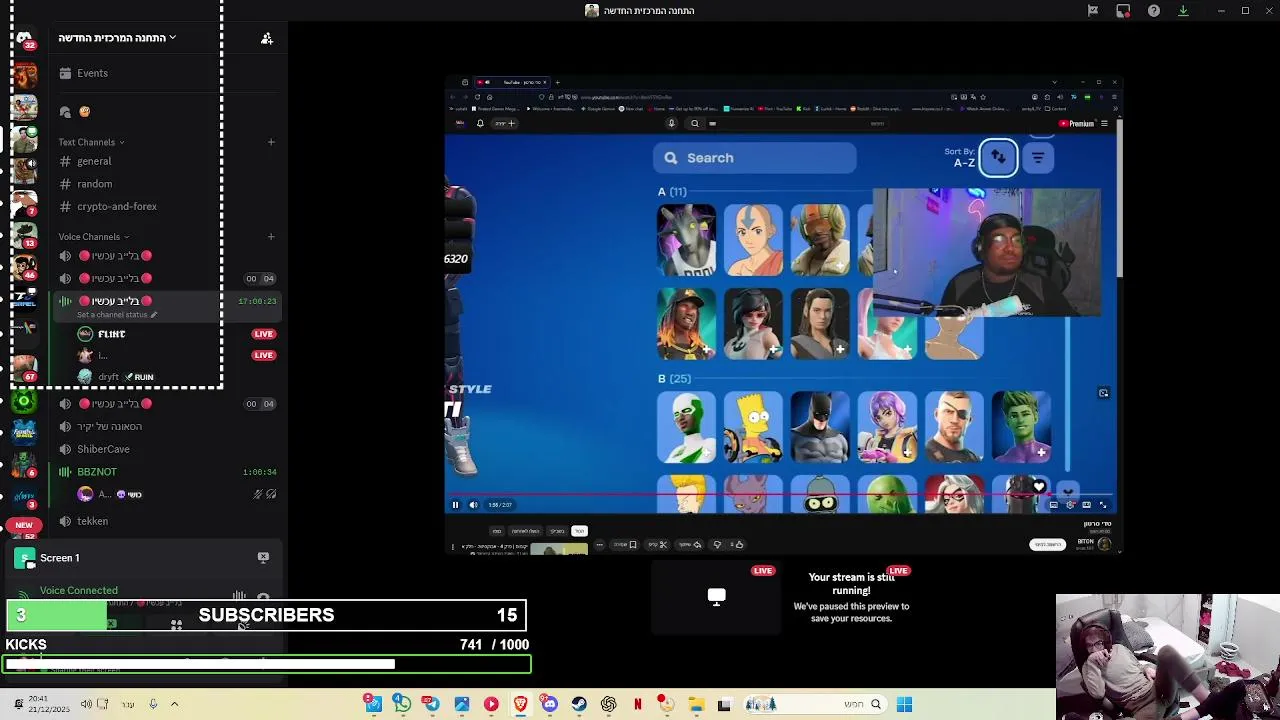
Task: Mute the streamed YouTube video volume
Action: [473, 505]
